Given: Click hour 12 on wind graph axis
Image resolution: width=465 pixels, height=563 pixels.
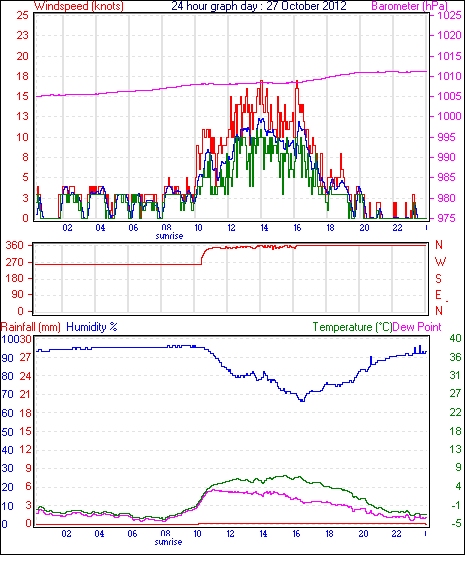Looking at the screenshot, I should pyautogui.click(x=231, y=228).
